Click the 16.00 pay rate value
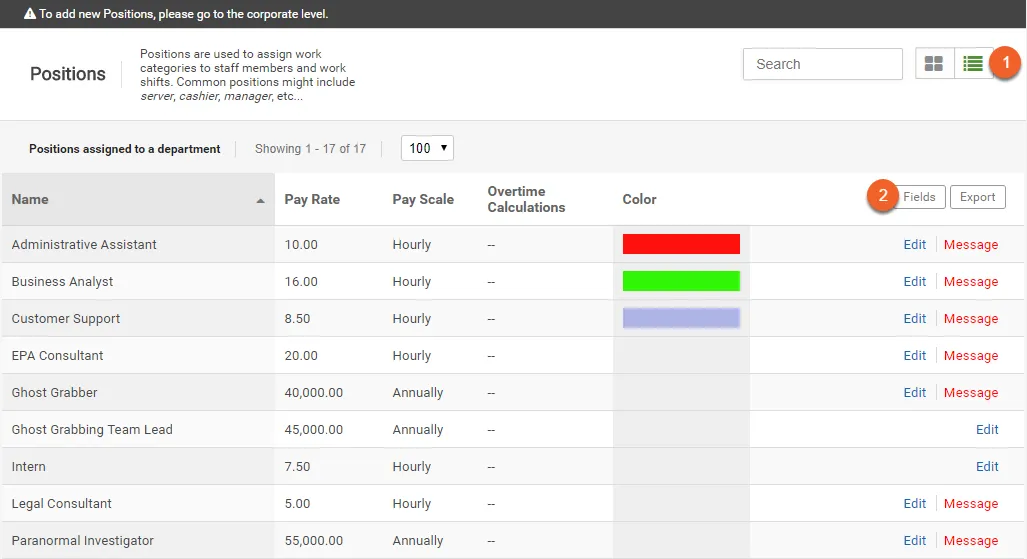 pos(301,281)
